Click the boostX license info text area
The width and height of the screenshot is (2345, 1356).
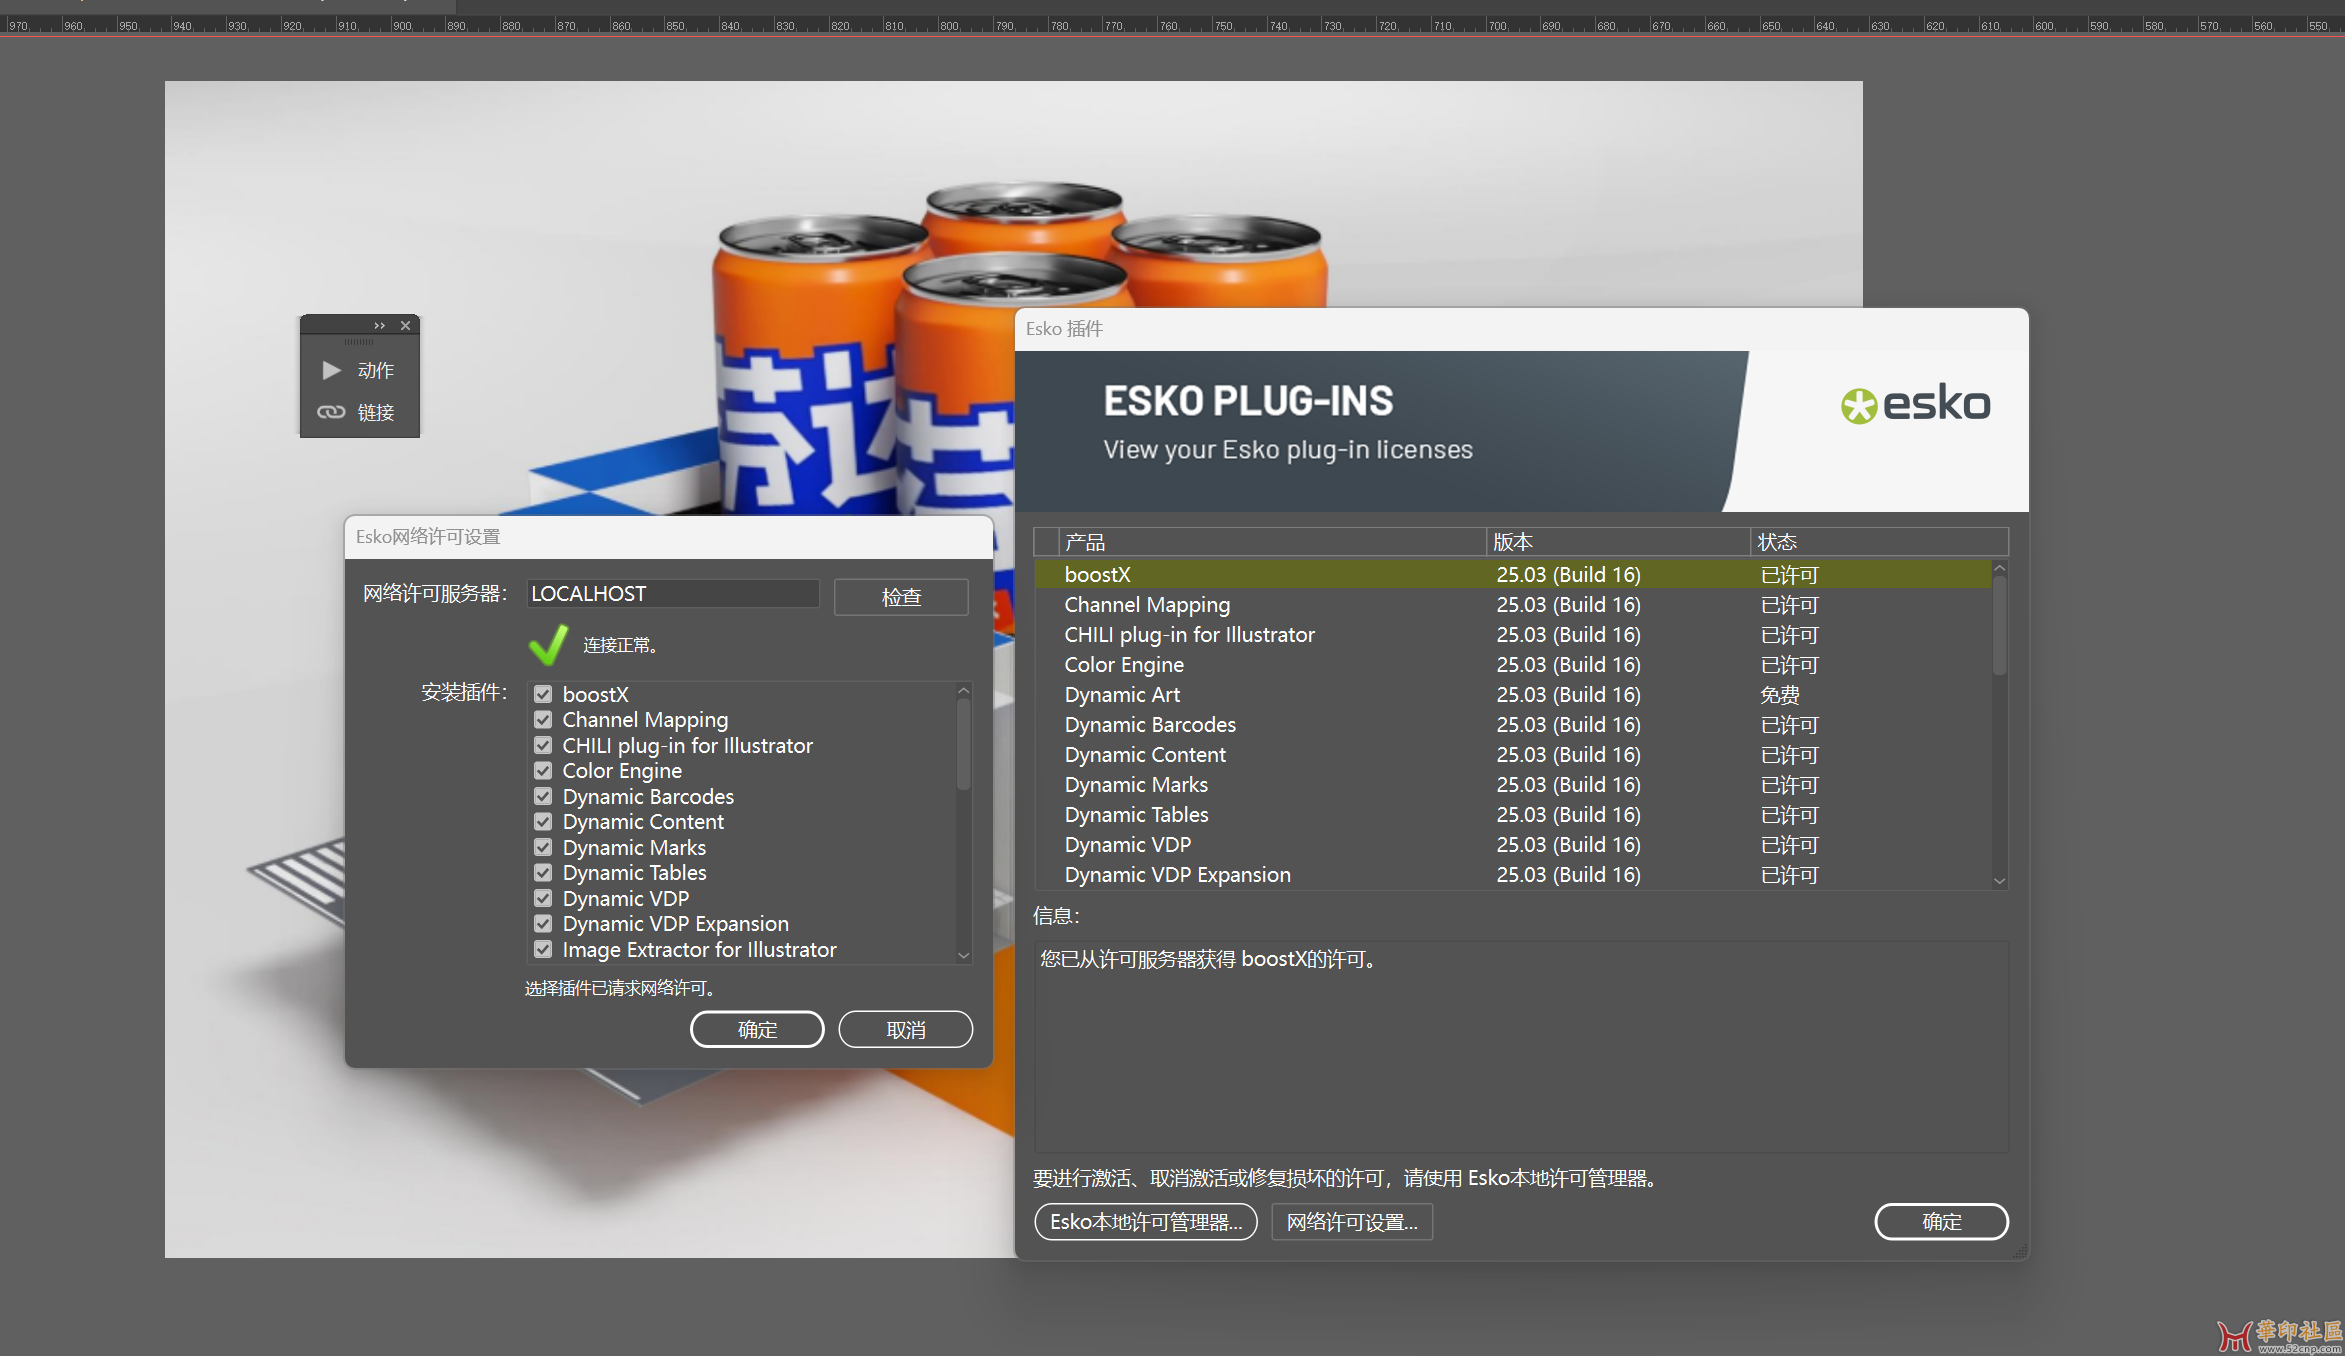[x=1521, y=1046]
